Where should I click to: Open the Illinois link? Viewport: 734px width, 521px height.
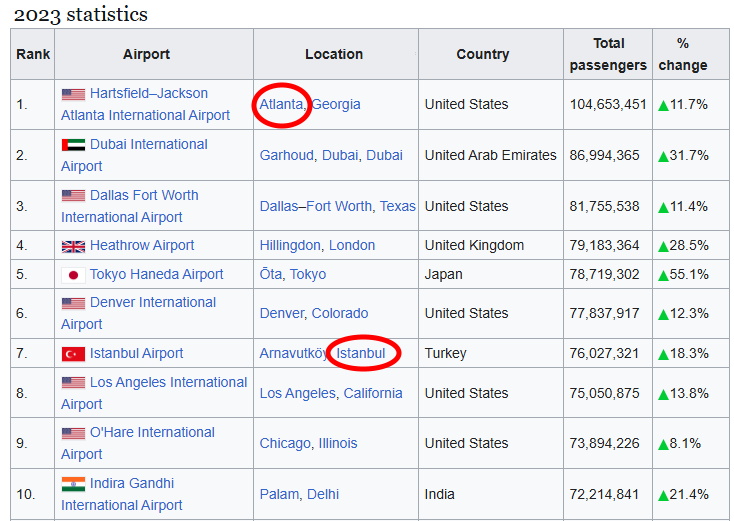click(338, 443)
